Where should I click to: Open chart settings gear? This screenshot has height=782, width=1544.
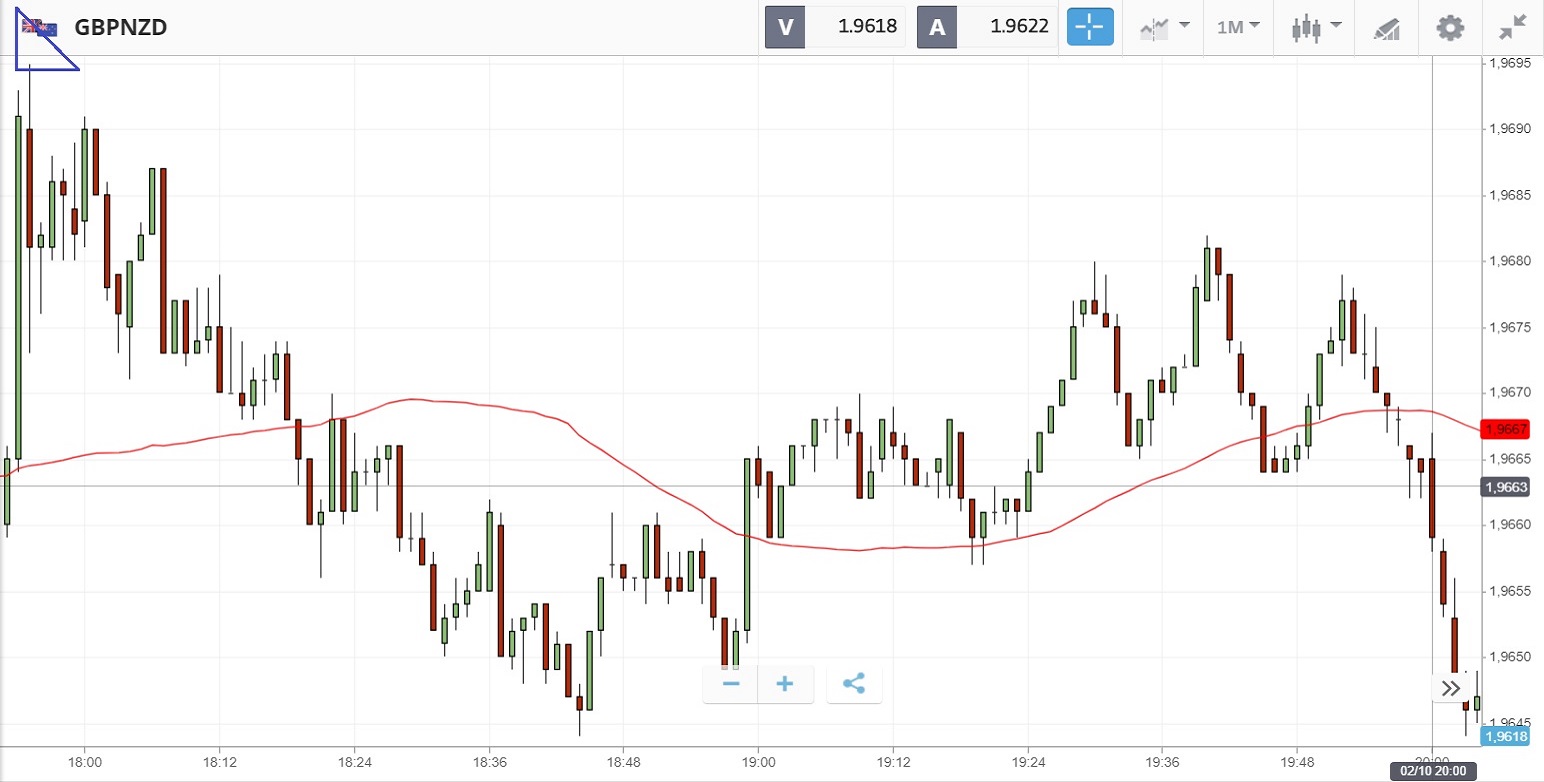click(x=1449, y=27)
